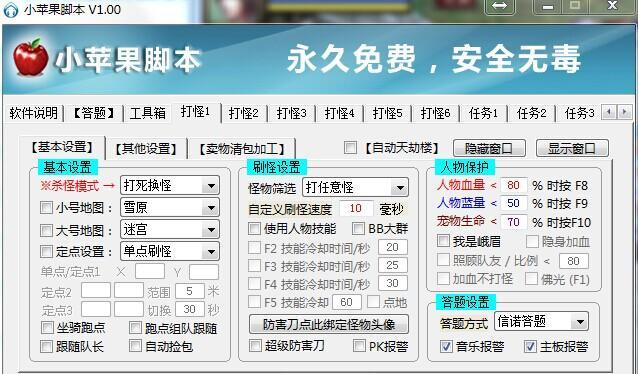Uncheck the 音乐报警 option
The width and height of the screenshot is (638, 374).
(x=446, y=347)
